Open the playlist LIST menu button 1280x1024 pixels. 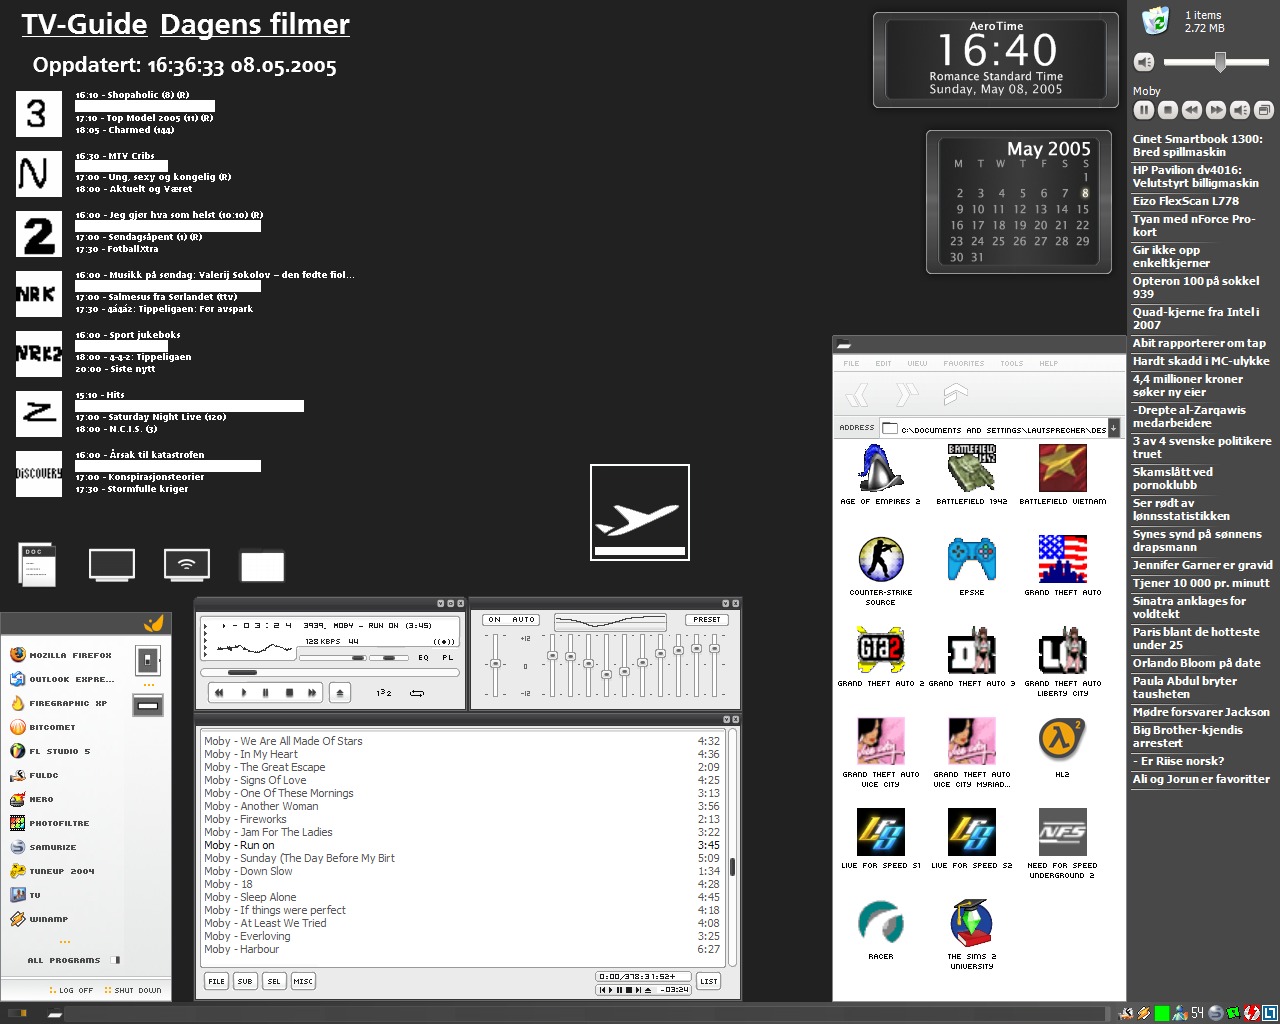click(709, 981)
